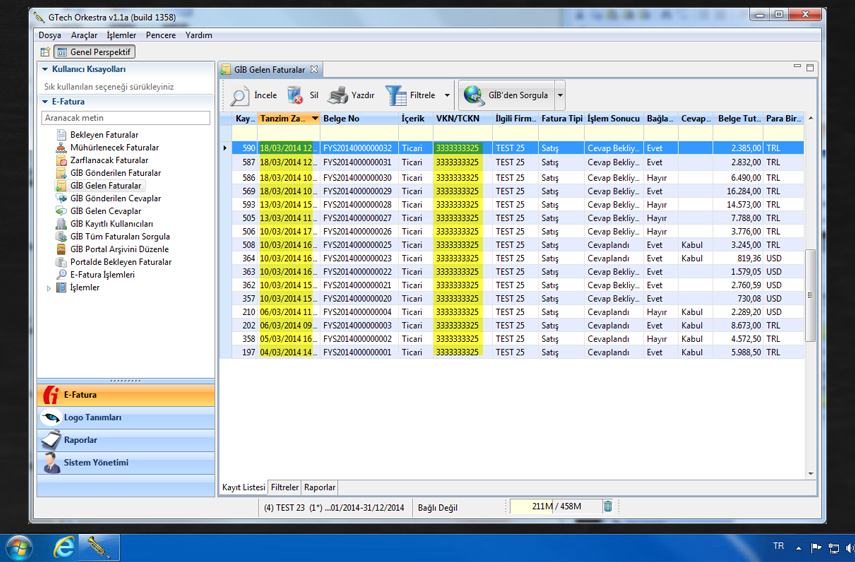Click the Fatura Tipi column header
This screenshot has width=855, height=562.
562,118
